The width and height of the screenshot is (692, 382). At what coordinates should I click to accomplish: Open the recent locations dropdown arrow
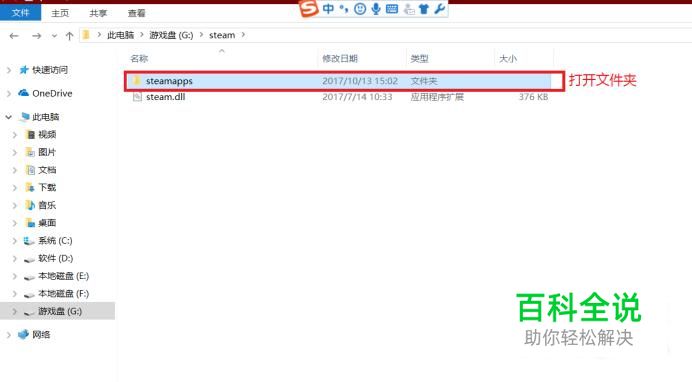54,36
